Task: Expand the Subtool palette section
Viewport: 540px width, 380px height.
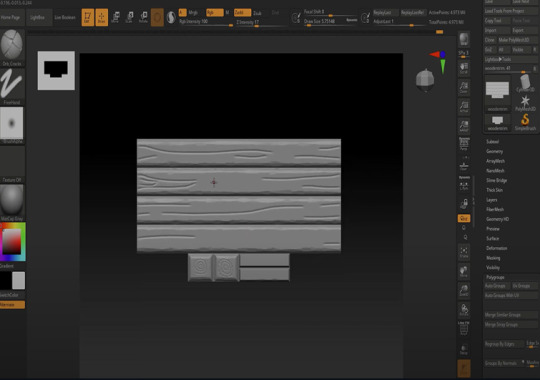Action: tap(492, 142)
